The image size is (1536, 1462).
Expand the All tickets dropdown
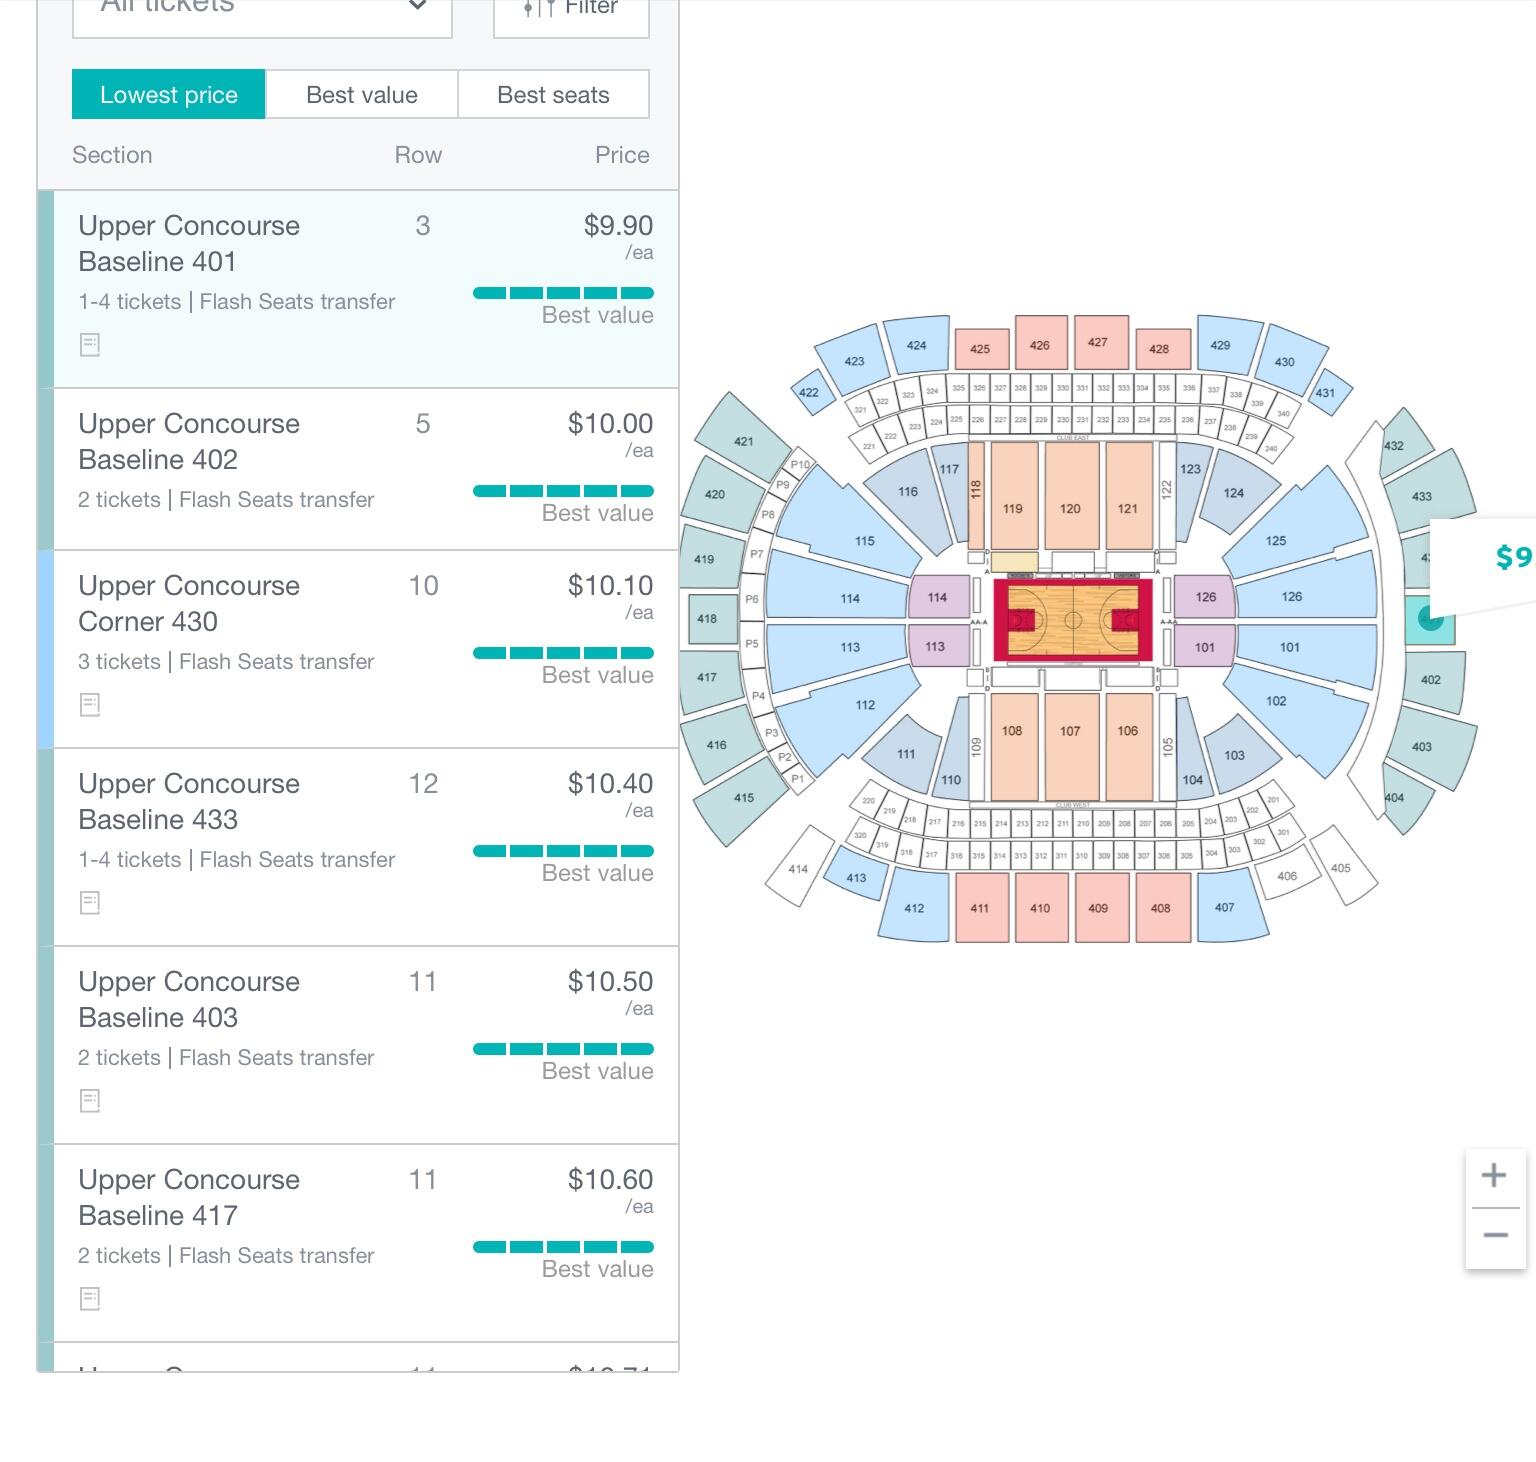tap(262, 11)
